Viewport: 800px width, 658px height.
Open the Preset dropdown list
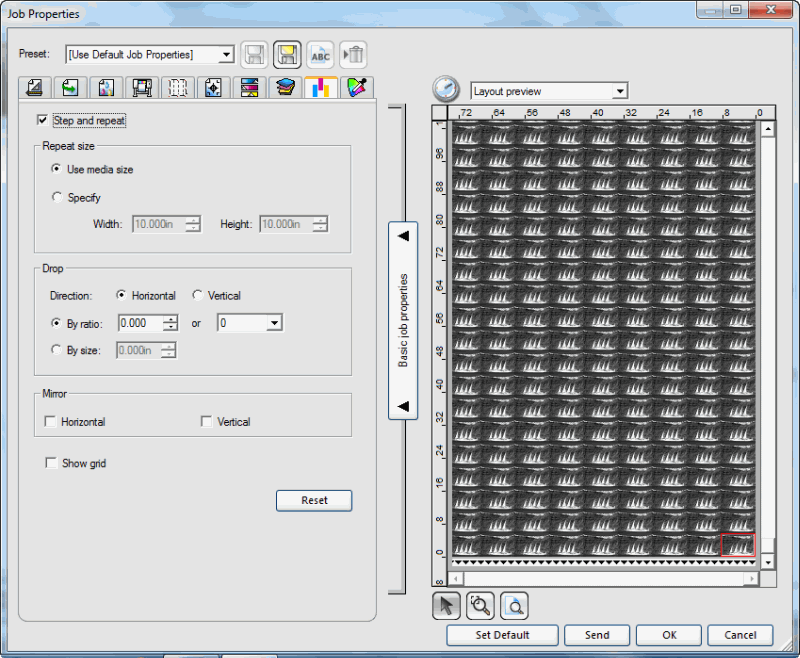click(226, 55)
